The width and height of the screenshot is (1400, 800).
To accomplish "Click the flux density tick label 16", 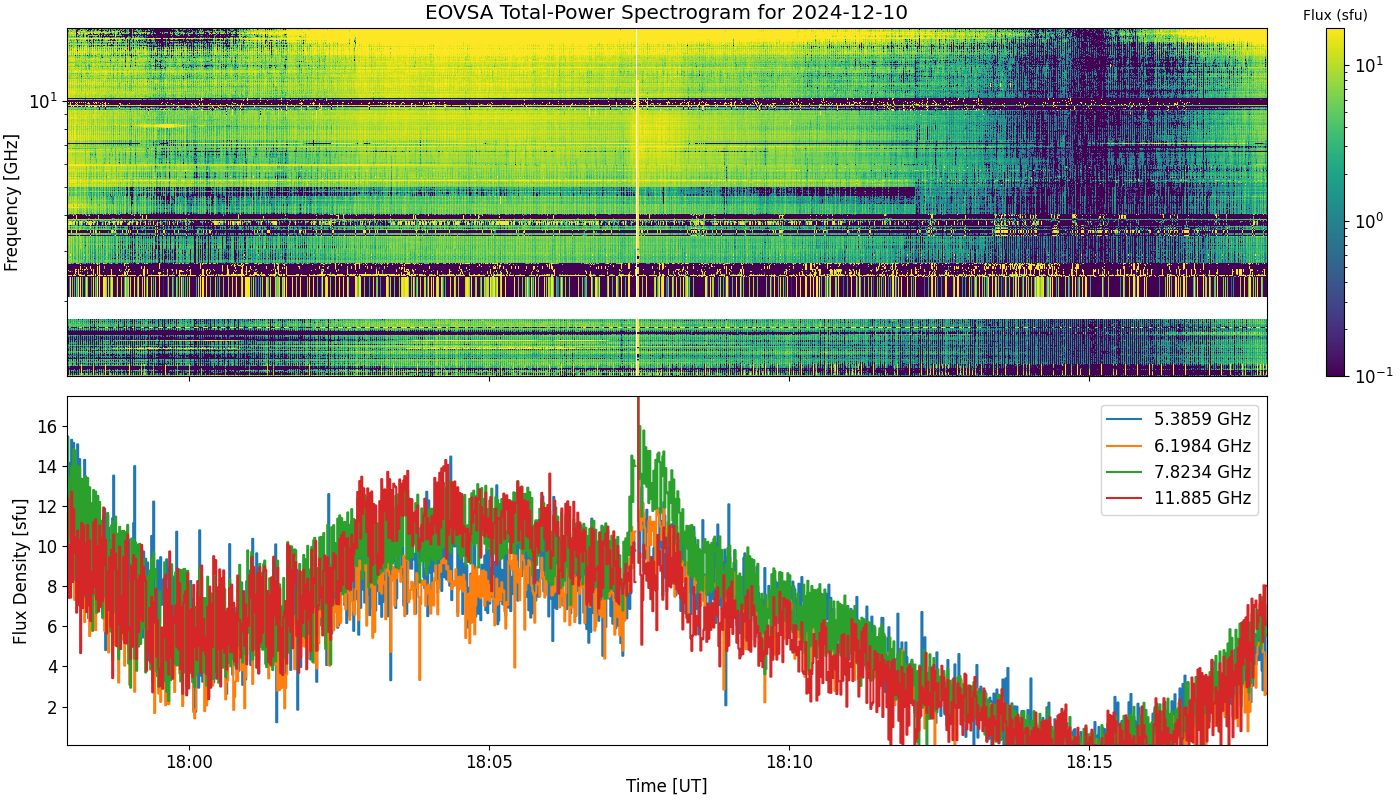I will click(x=48, y=426).
